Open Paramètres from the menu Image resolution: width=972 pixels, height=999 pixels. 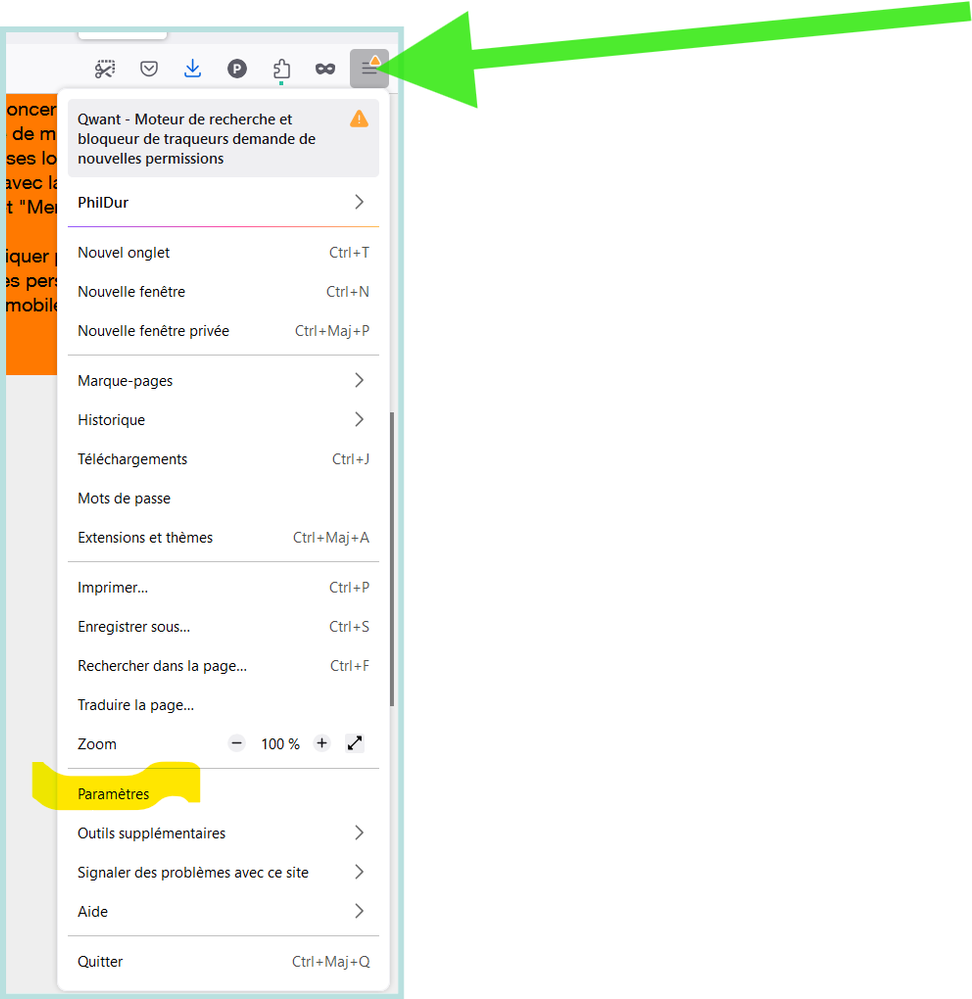point(114,794)
